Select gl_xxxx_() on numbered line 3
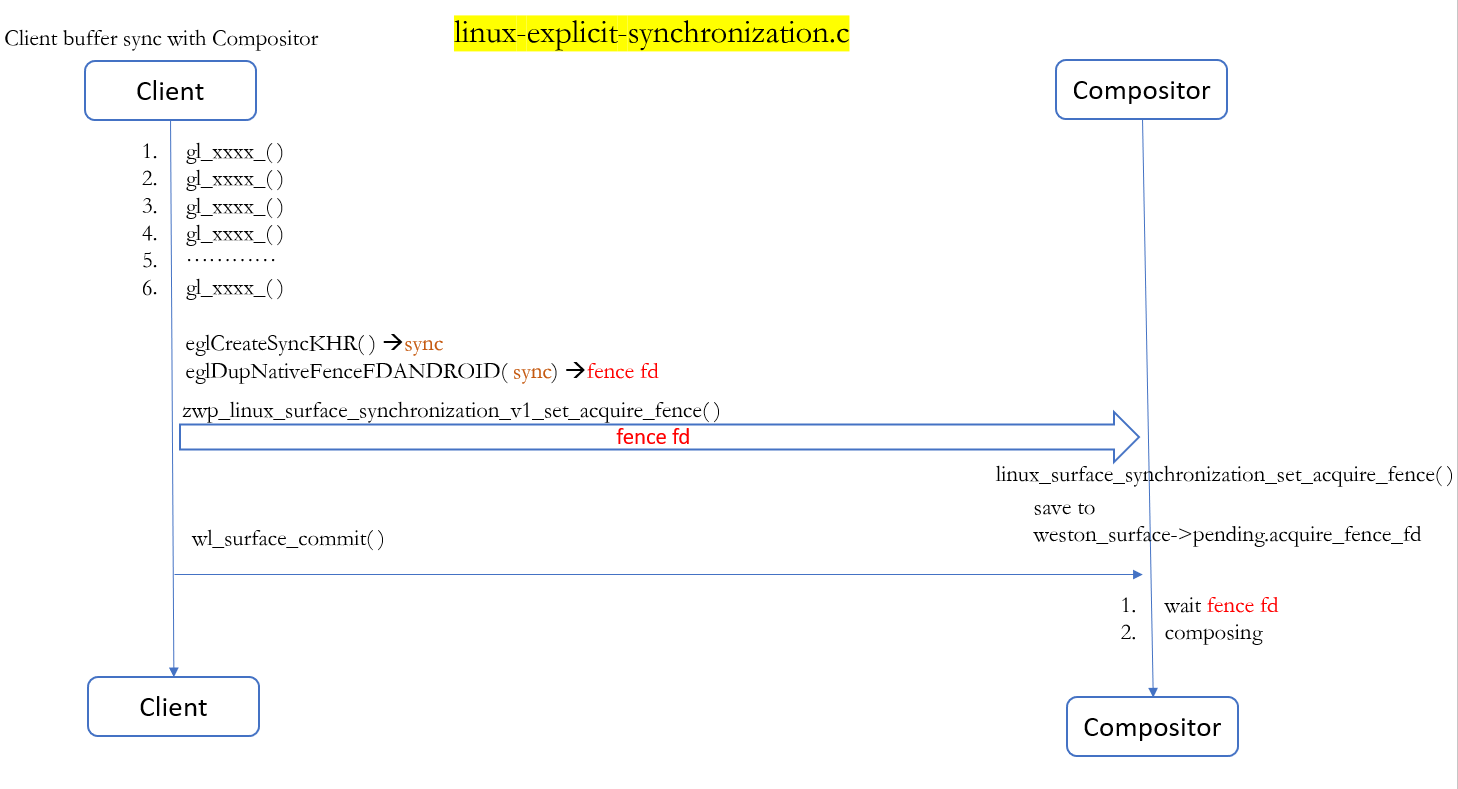The height and width of the screenshot is (789, 1458). click(x=235, y=207)
